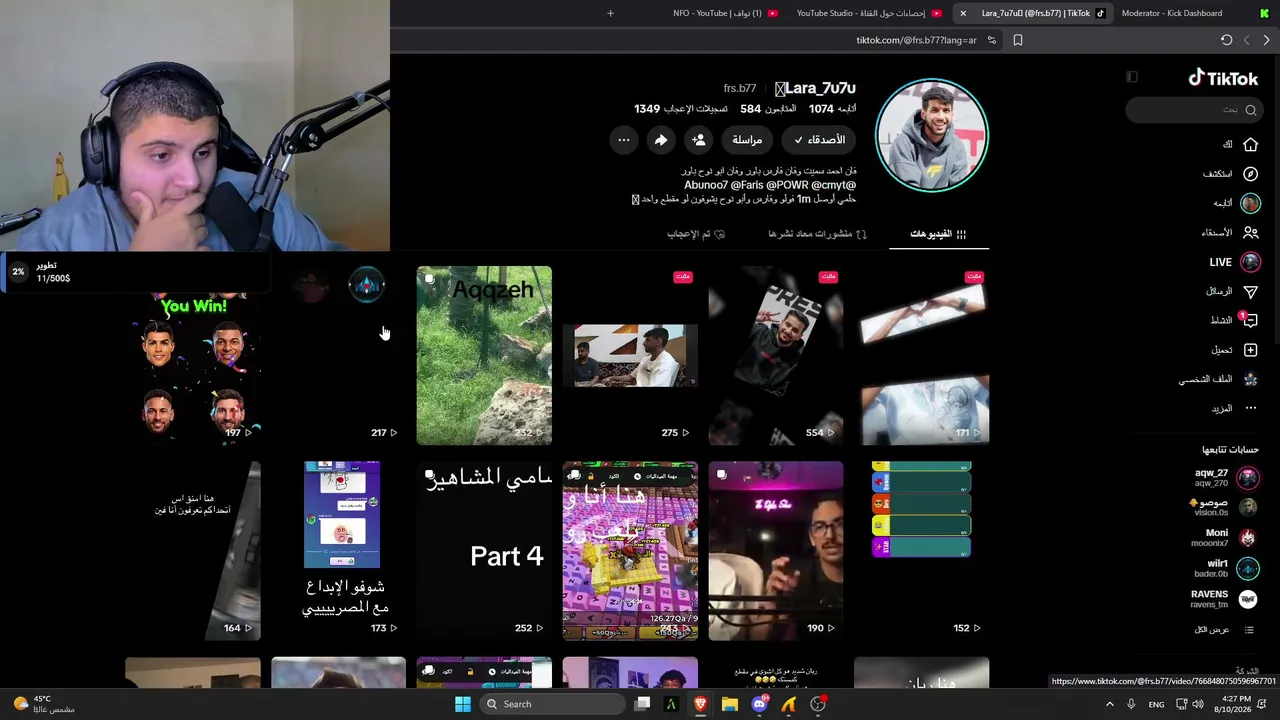
Task: Click the taskbar Search box
Action: click(x=552, y=704)
